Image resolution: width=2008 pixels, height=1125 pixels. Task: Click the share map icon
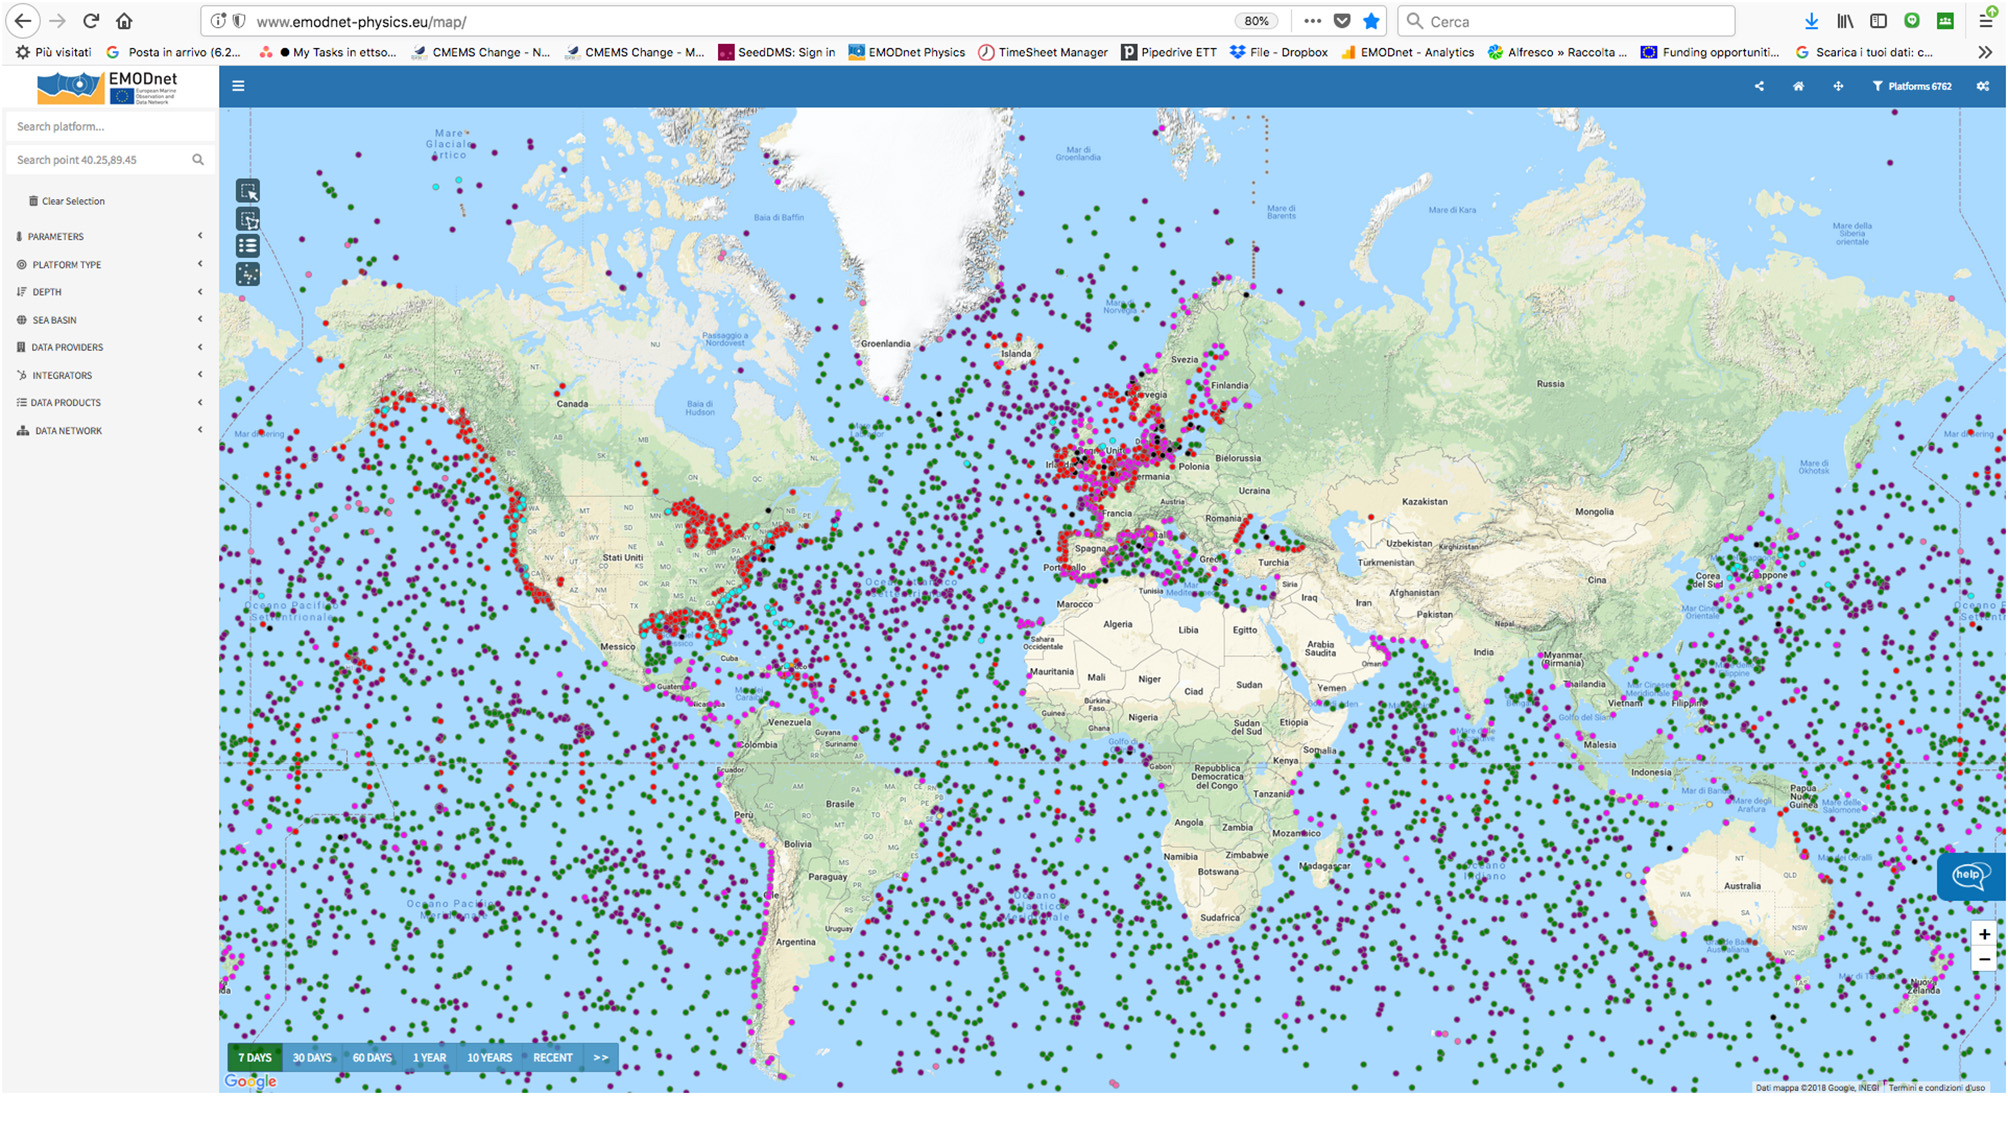click(x=1759, y=86)
